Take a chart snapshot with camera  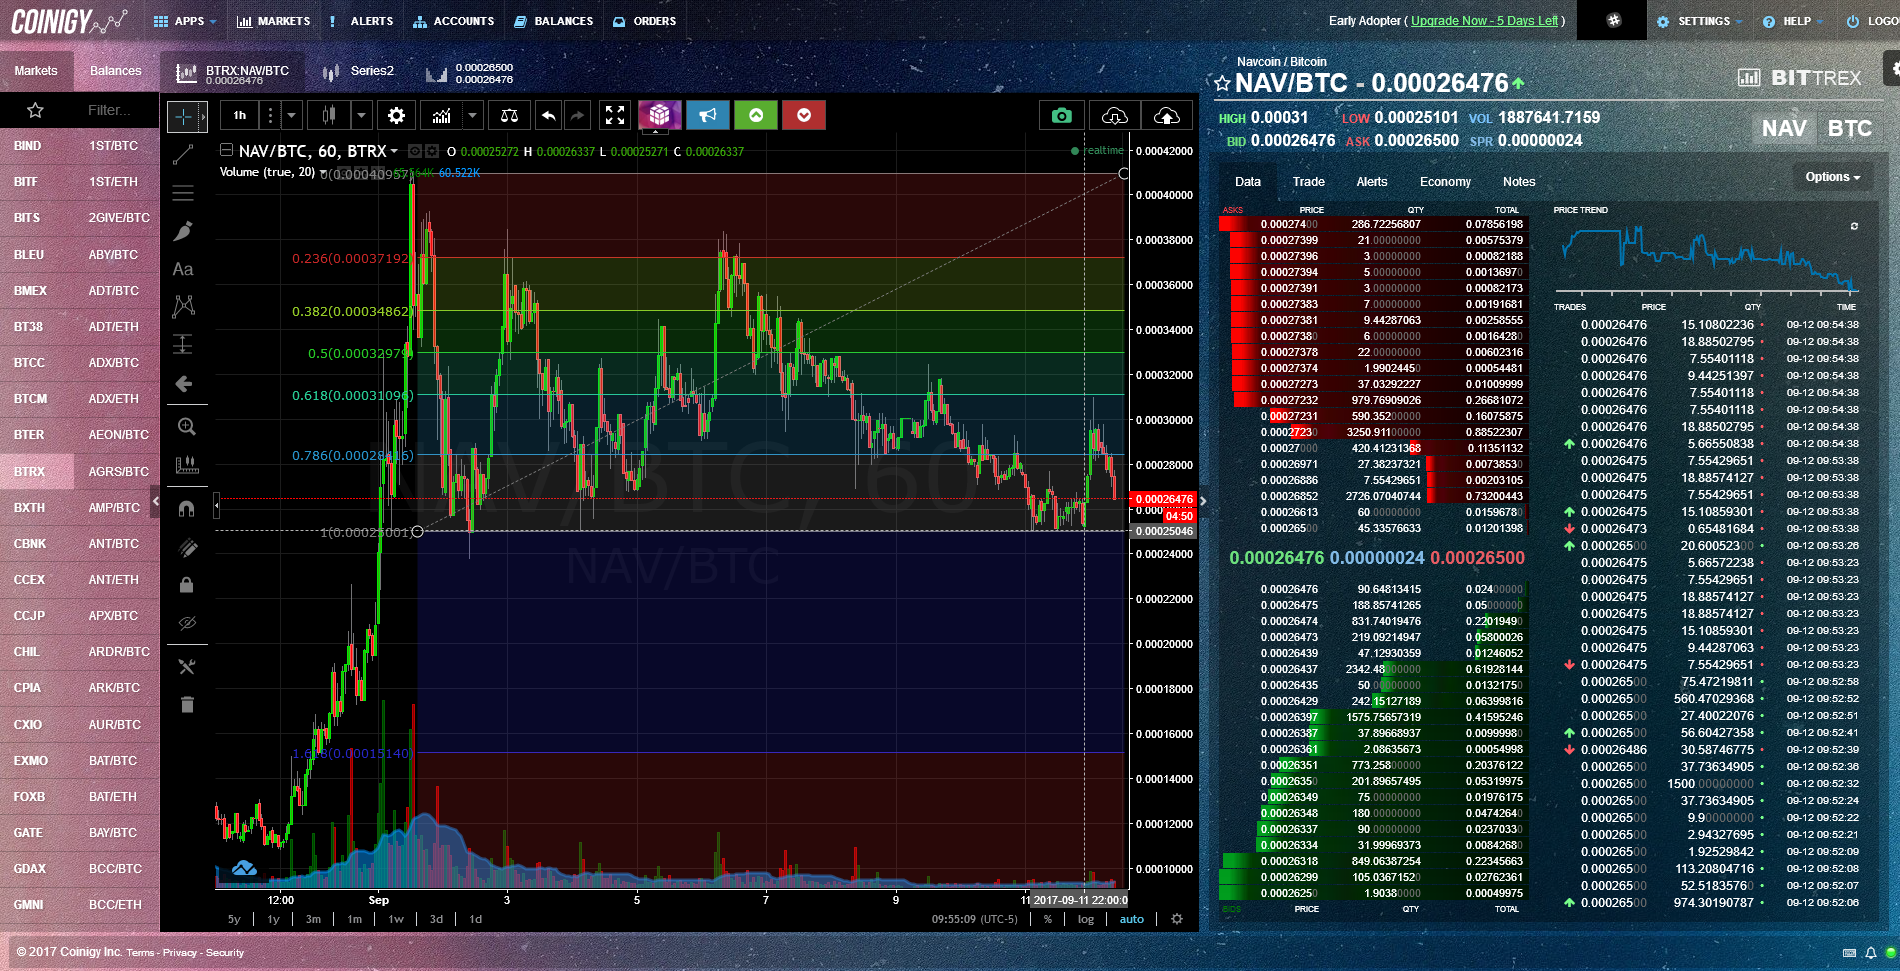pos(1062,117)
